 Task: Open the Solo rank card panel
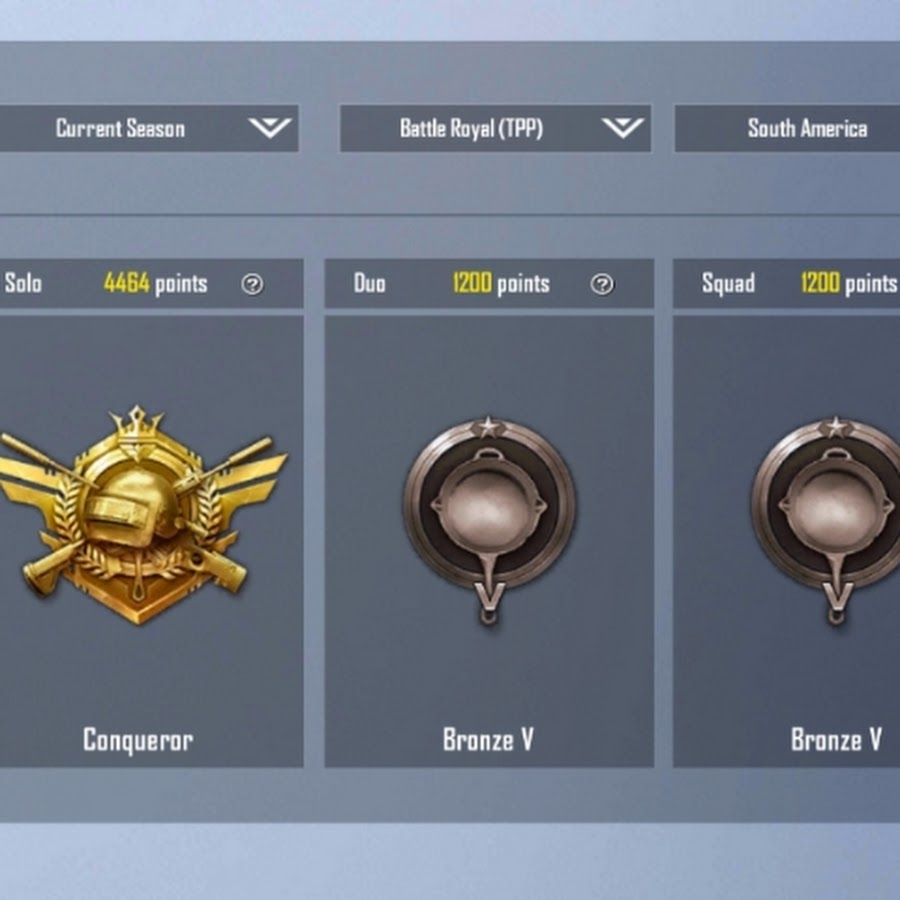(x=152, y=541)
